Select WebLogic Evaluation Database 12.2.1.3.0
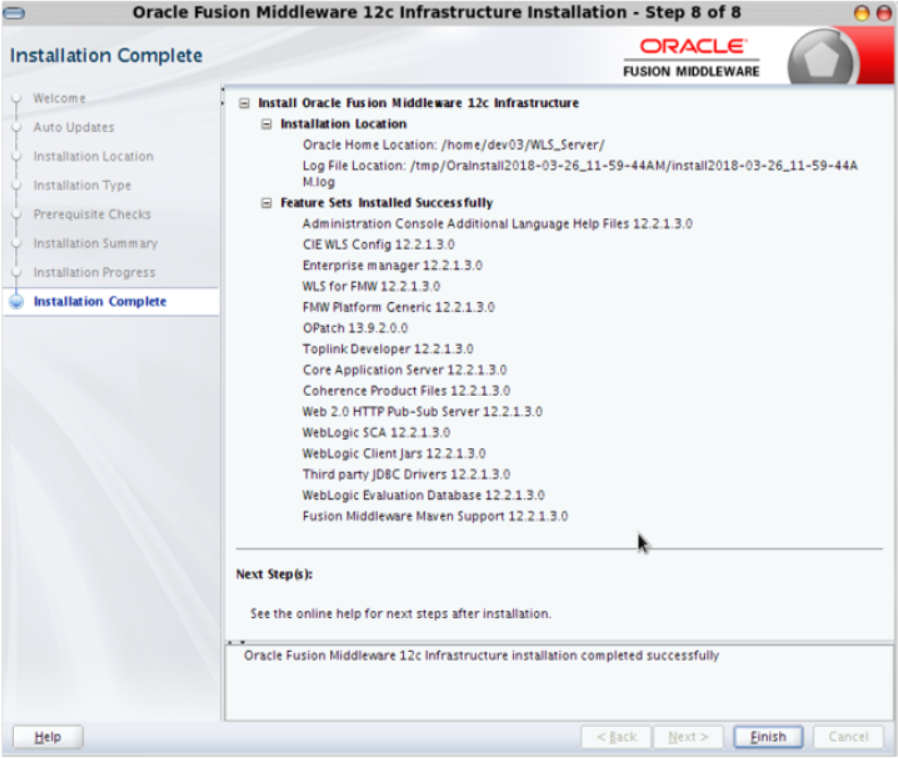 click(424, 495)
